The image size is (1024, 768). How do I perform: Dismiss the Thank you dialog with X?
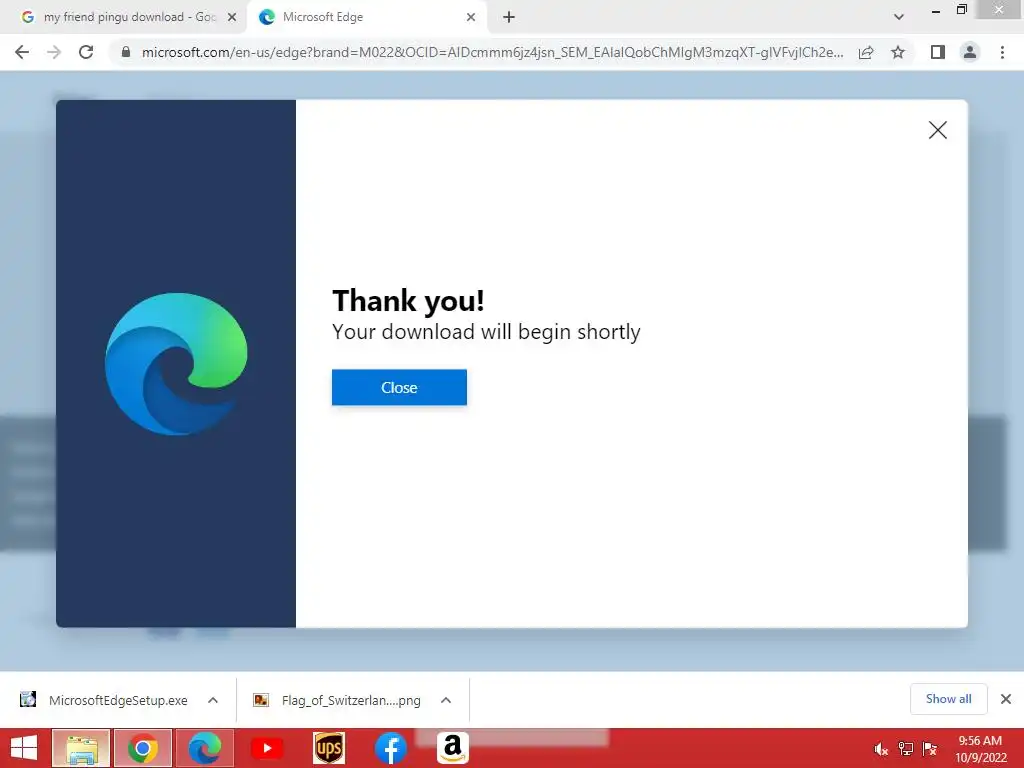[938, 130]
